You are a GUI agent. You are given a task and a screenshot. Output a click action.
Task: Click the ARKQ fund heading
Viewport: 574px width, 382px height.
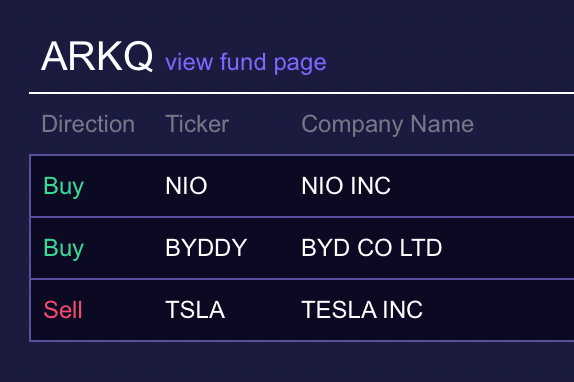[97, 56]
